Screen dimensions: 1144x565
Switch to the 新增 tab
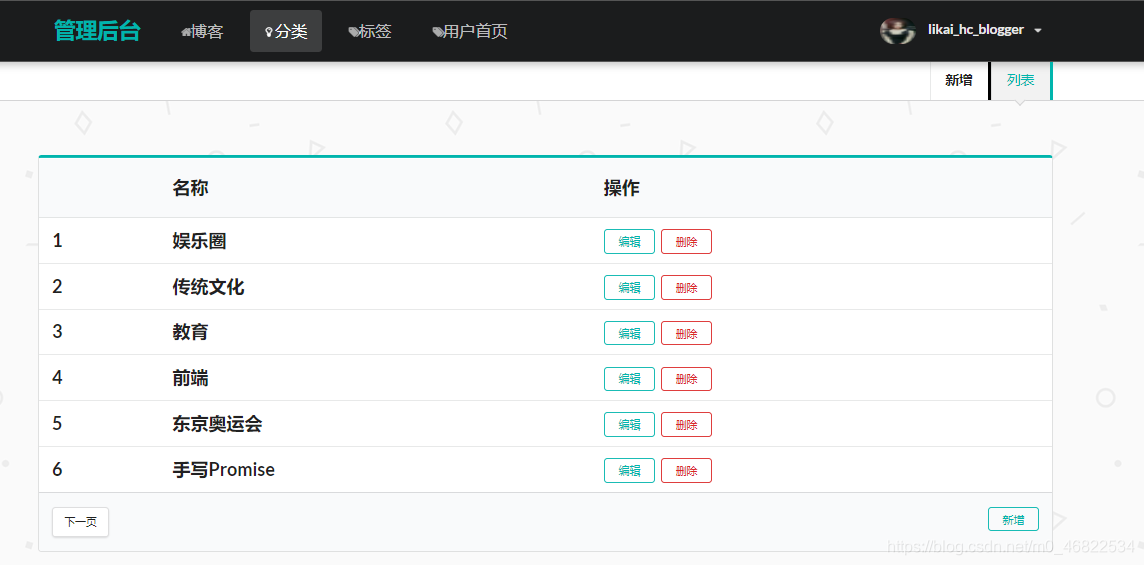click(x=959, y=81)
